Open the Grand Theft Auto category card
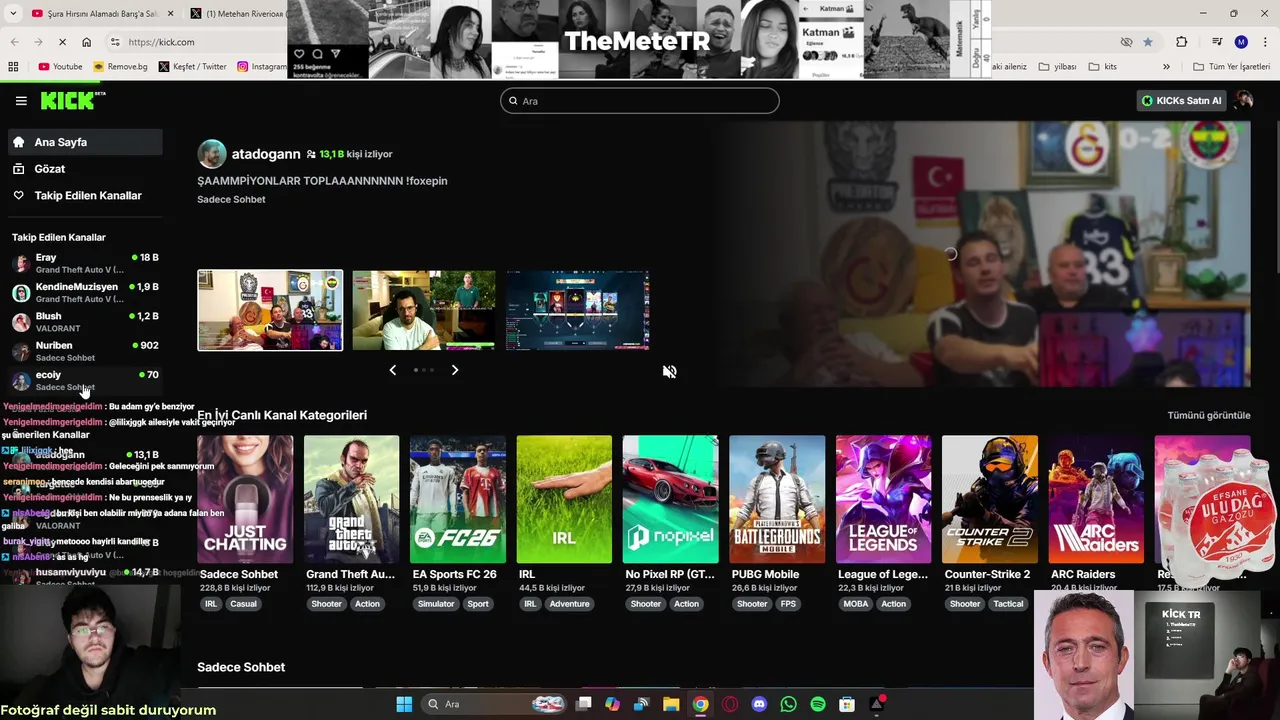Viewport: 1280px width, 720px height. (351, 499)
